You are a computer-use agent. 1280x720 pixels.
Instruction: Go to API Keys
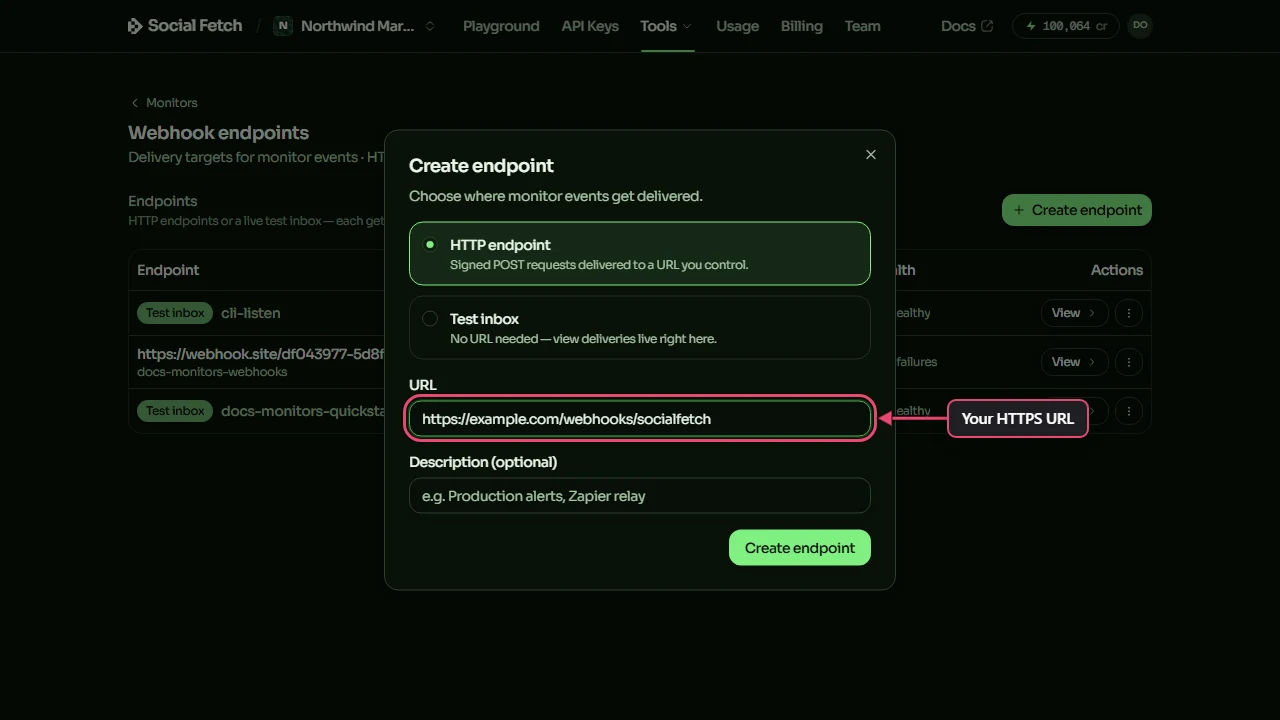(x=590, y=26)
